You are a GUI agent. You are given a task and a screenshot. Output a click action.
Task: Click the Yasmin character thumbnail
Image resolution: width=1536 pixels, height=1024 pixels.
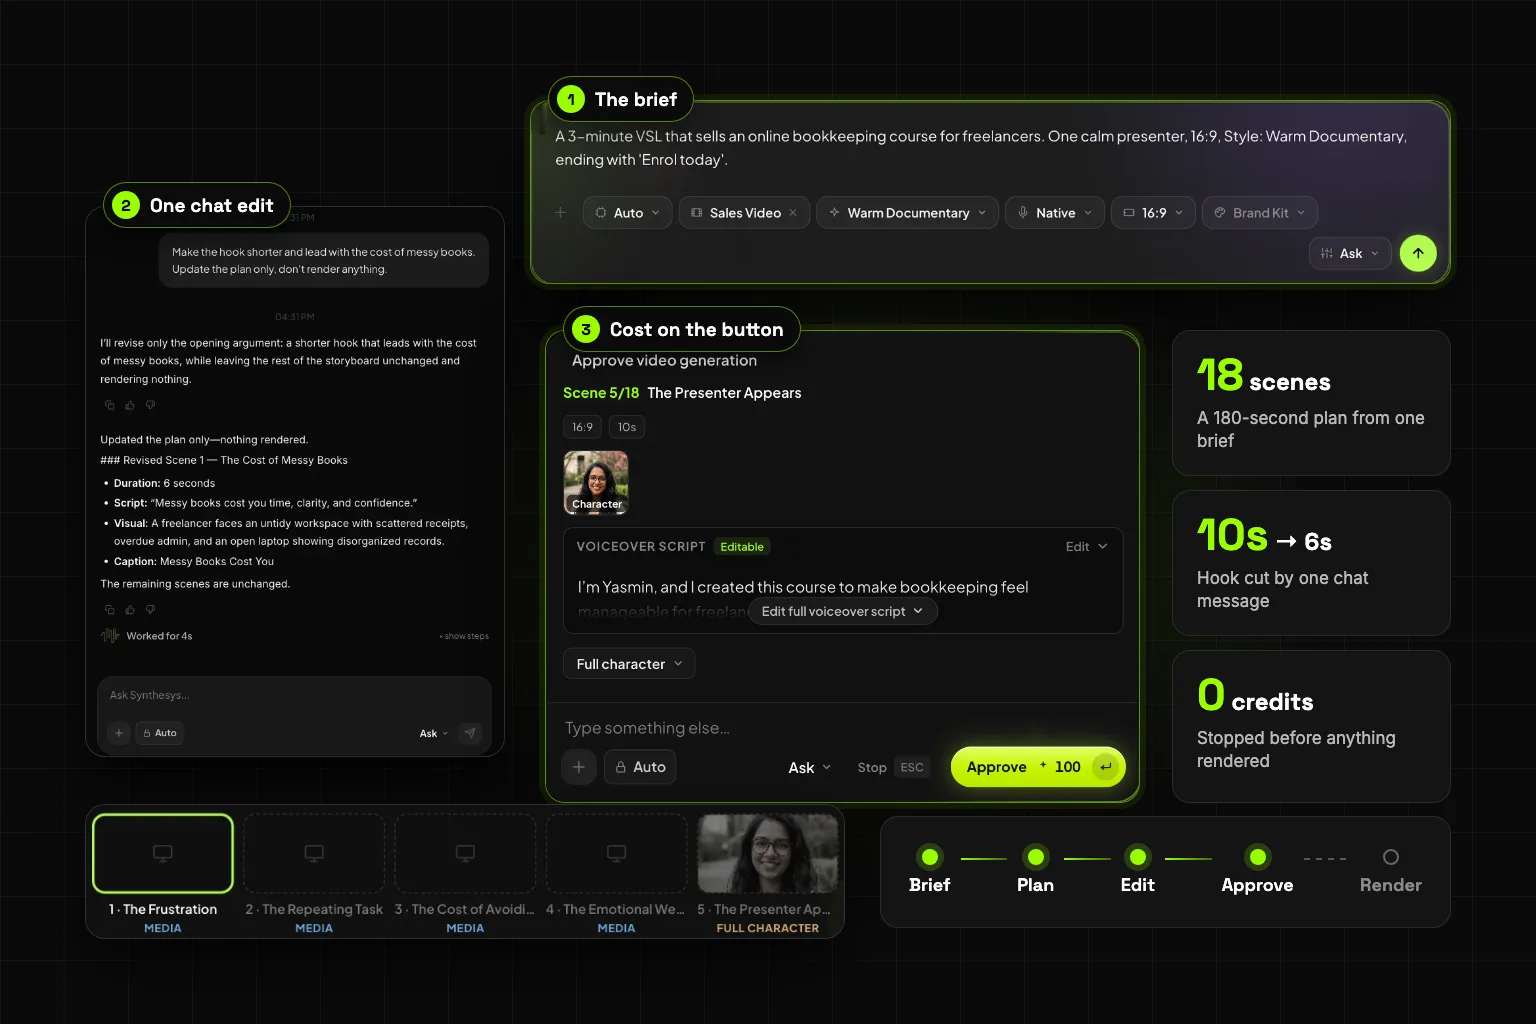(x=596, y=482)
